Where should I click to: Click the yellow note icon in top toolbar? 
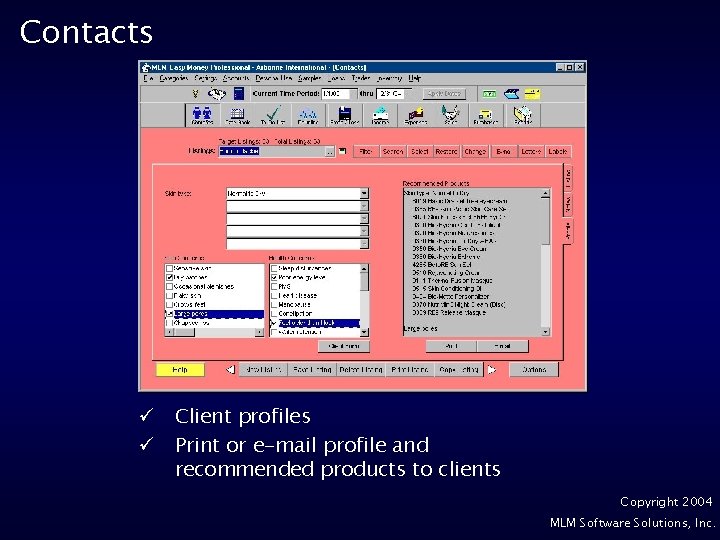[532, 94]
